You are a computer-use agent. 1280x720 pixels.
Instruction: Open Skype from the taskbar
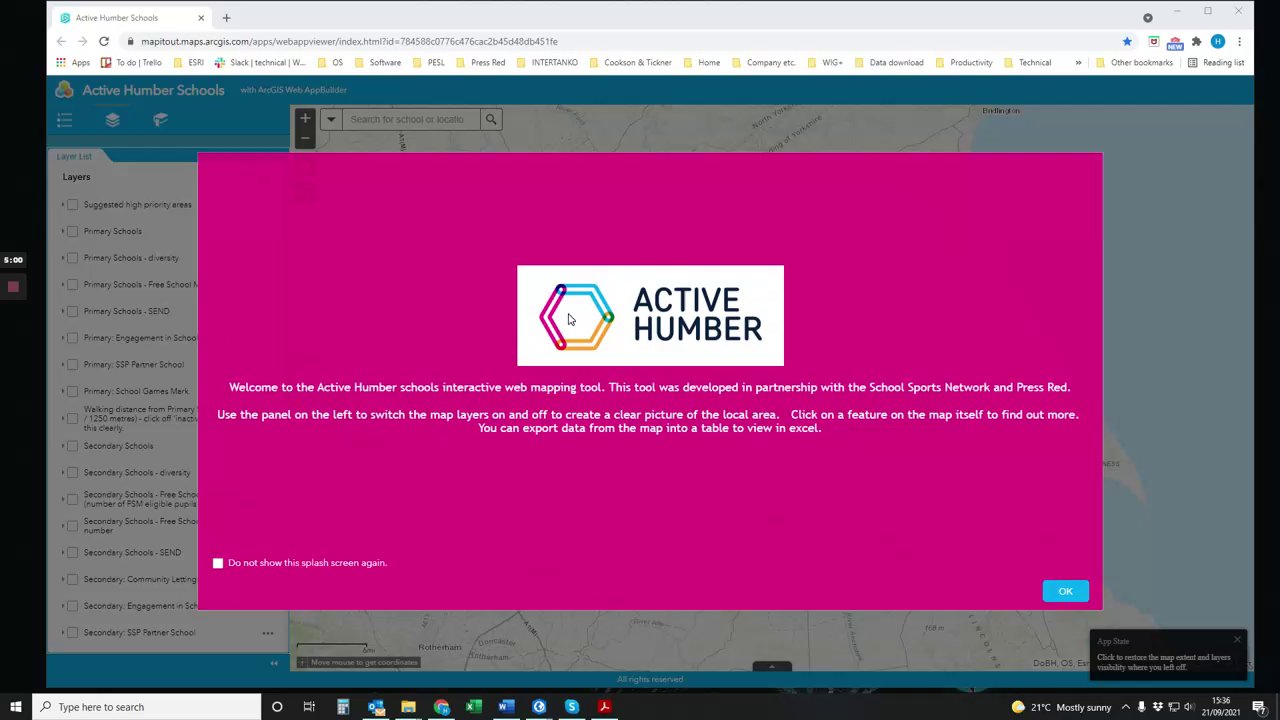(x=572, y=707)
